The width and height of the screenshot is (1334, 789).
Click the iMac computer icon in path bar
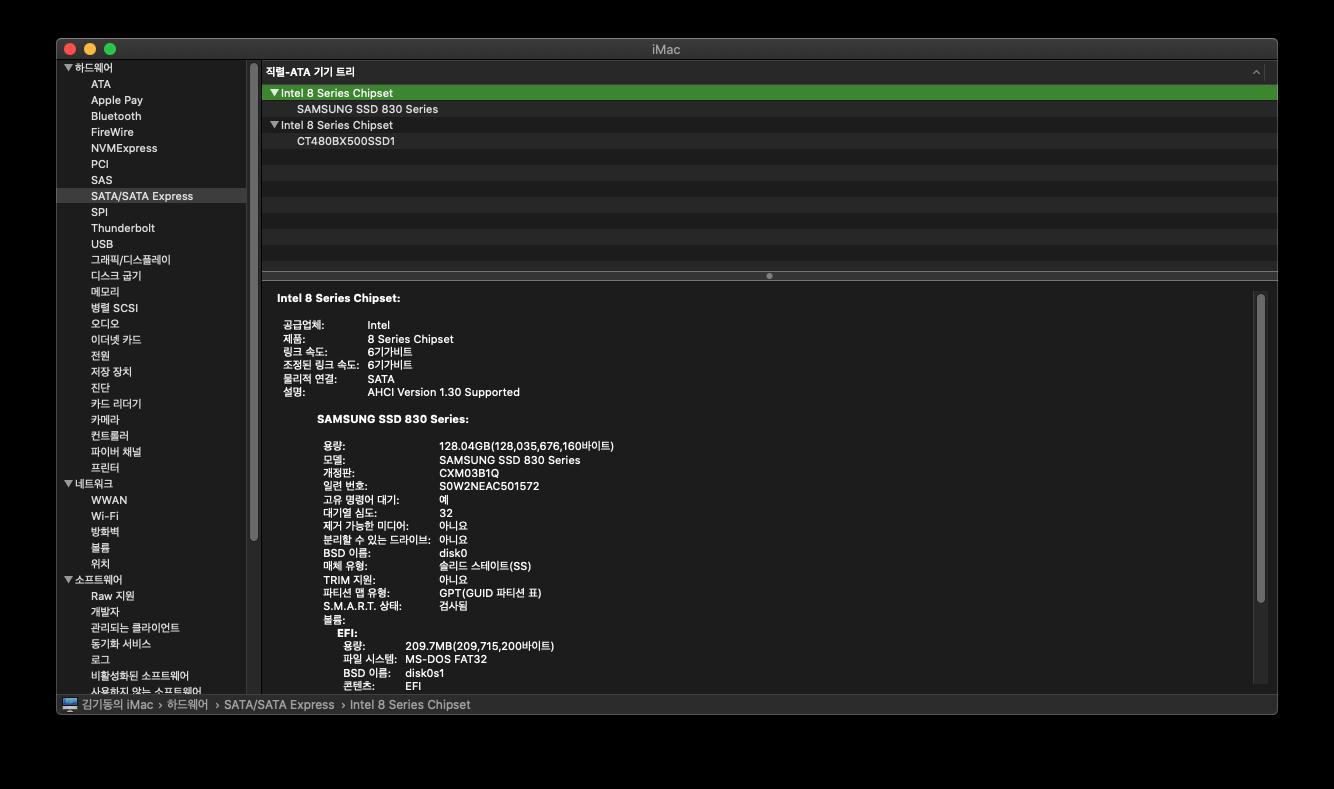[70, 705]
